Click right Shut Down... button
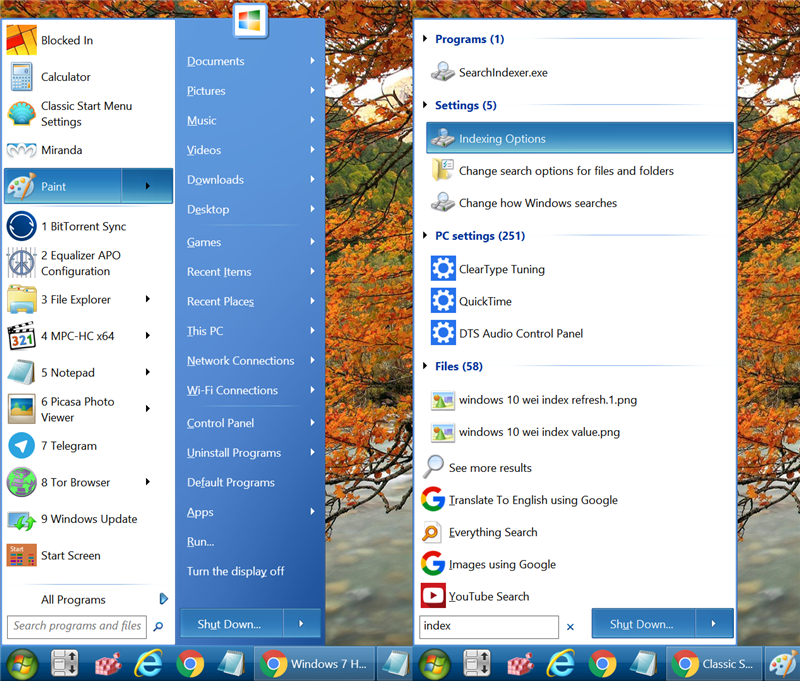 tap(643, 623)
